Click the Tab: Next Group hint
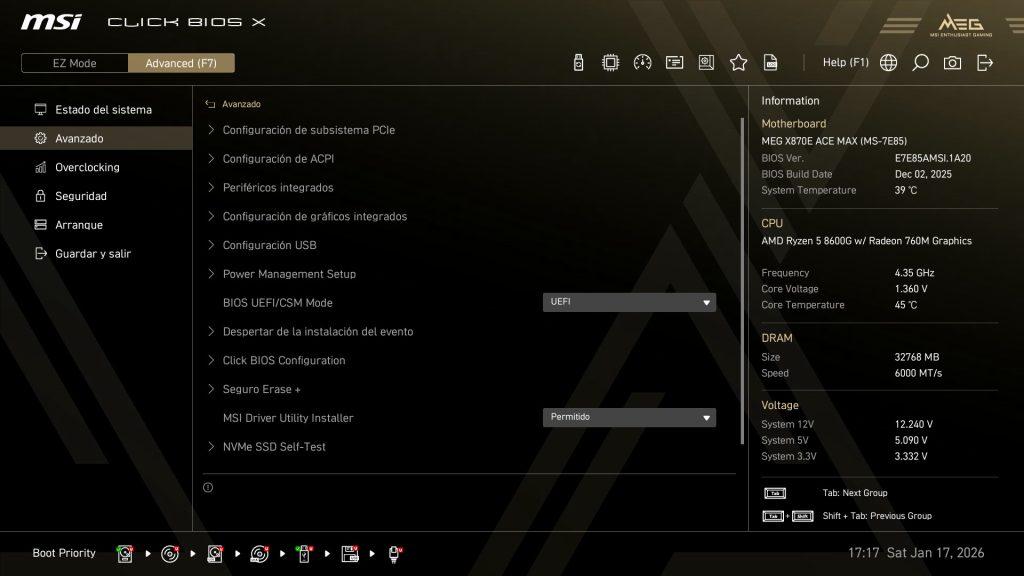1024x576 pixels. coord(855,493)
